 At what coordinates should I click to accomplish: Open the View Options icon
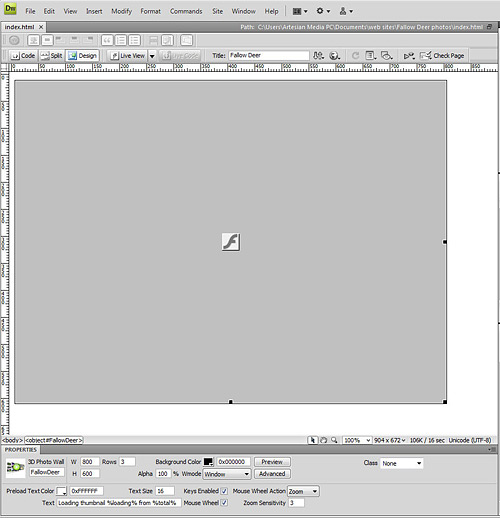click(x=371, y=56)
